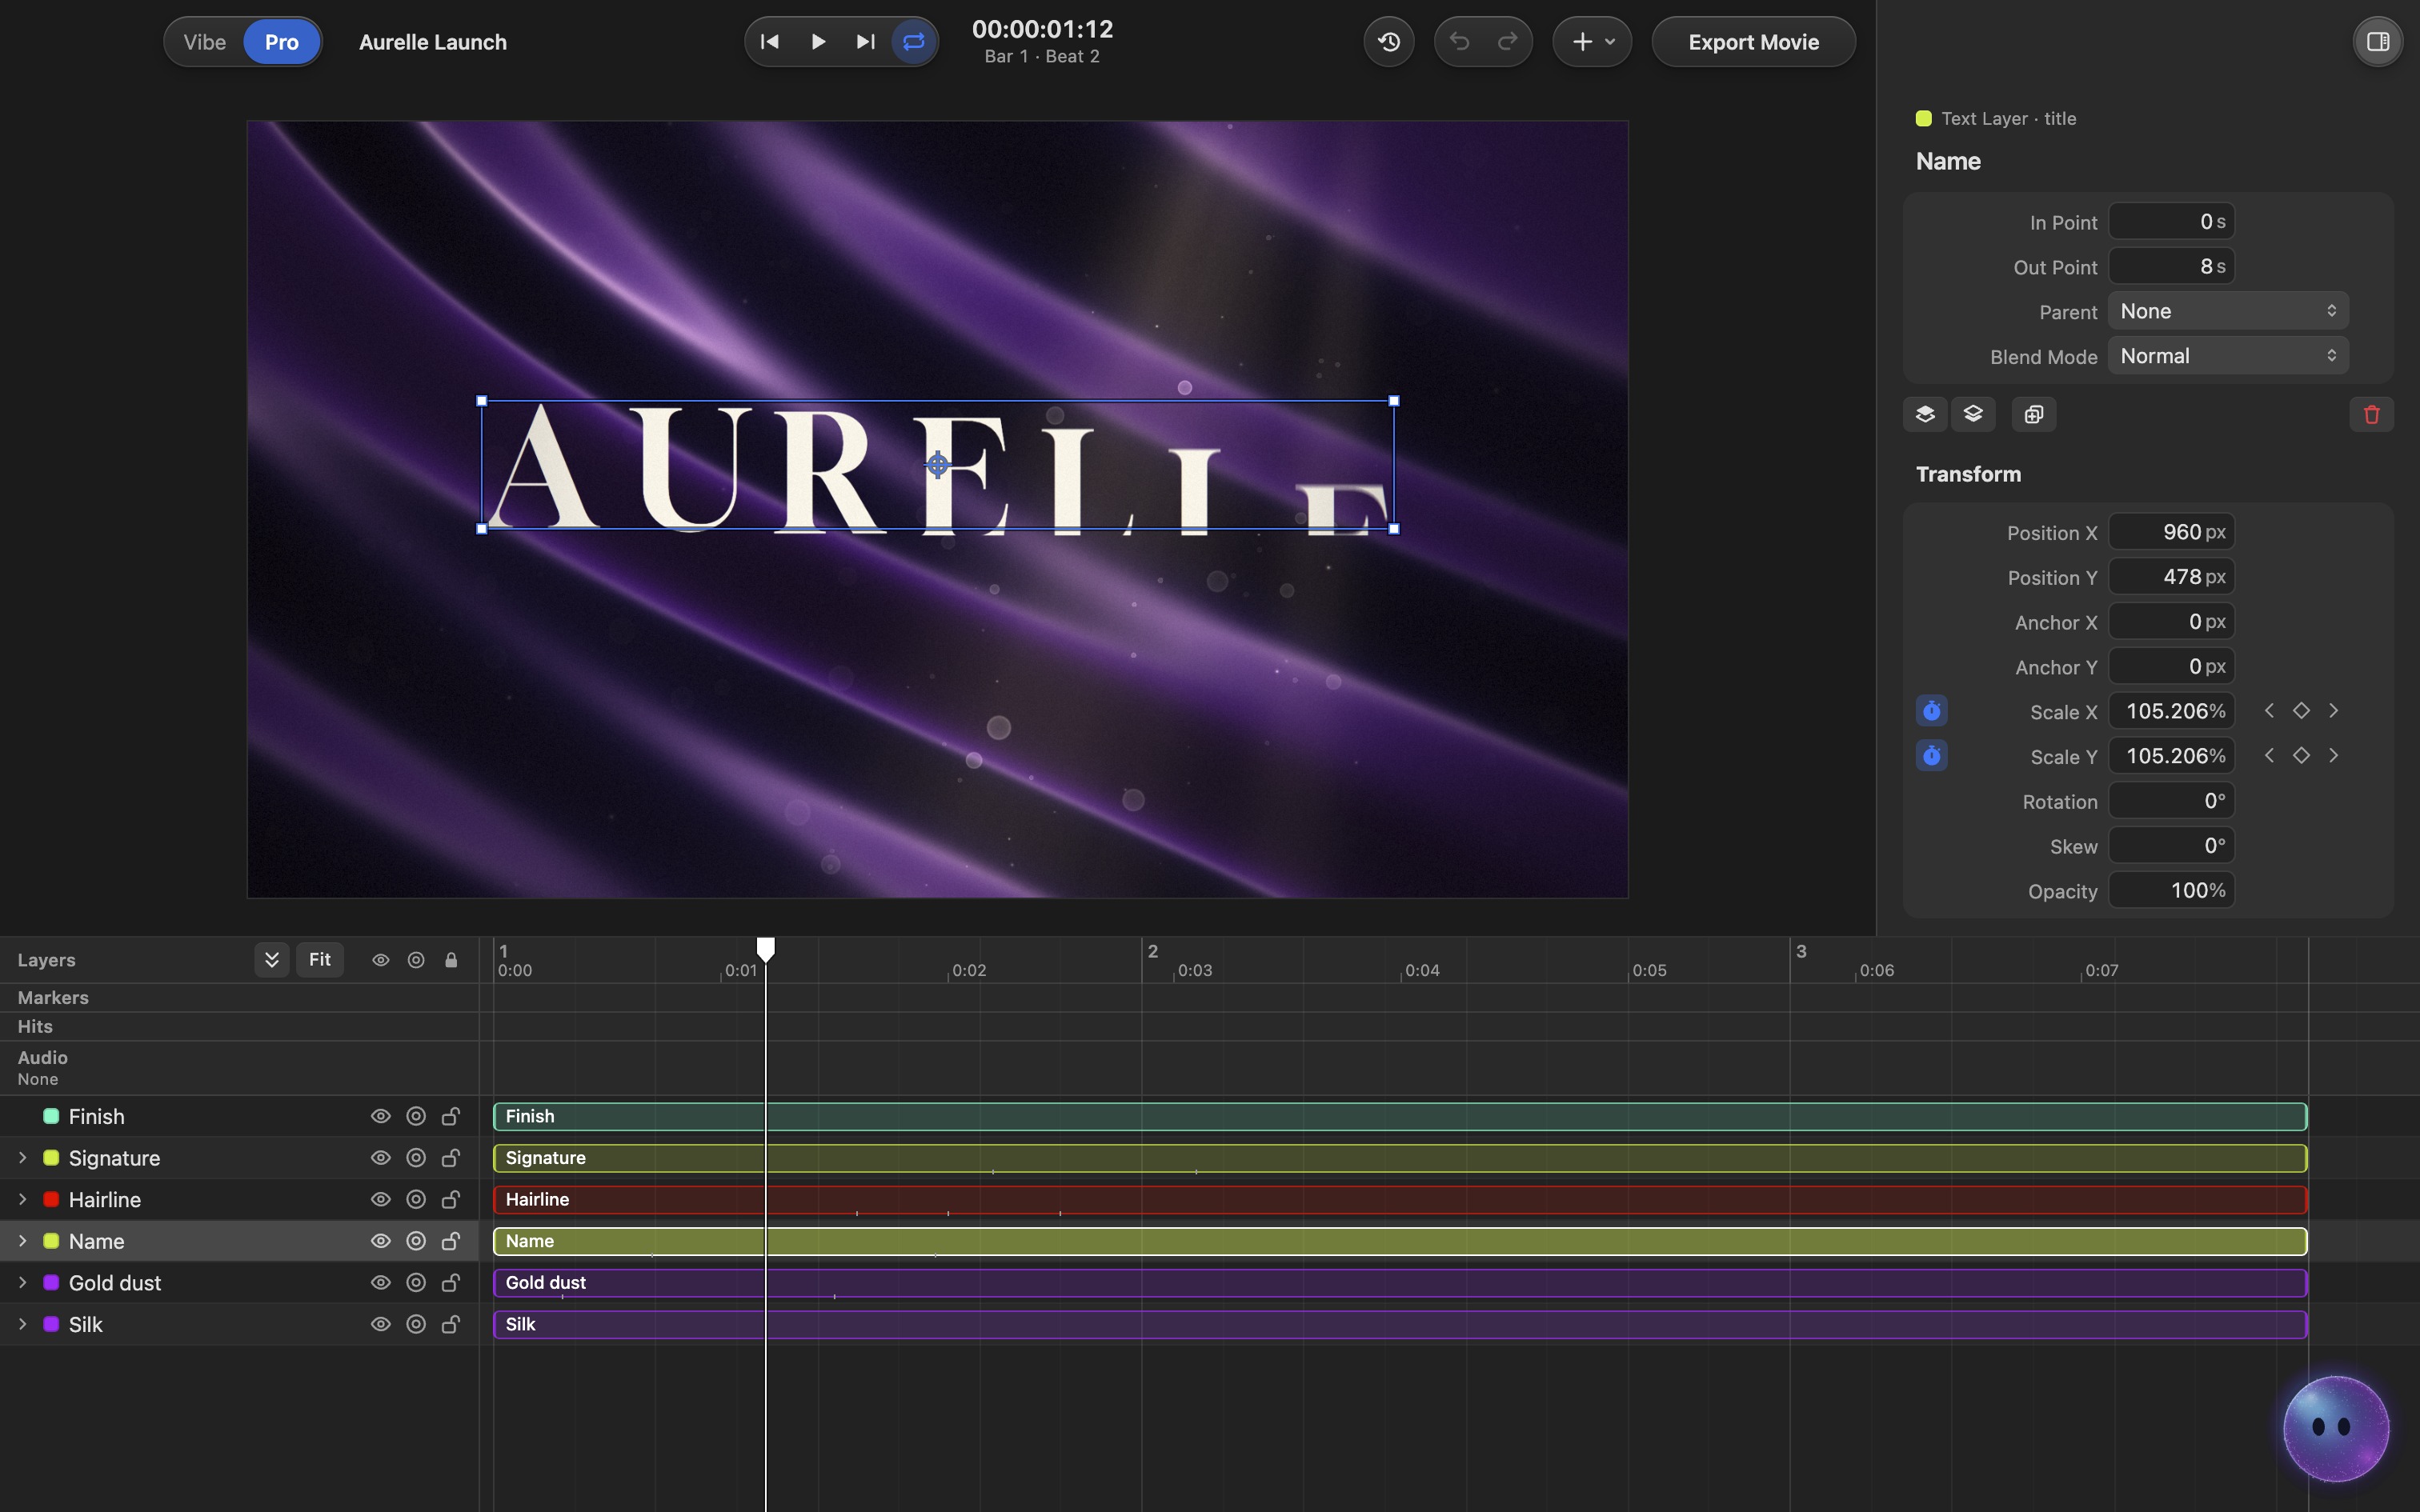This screenshot has width=2420, height=1512.
Task: Toggle the inspector sidebar panel icon
Action: (2378, 42)
